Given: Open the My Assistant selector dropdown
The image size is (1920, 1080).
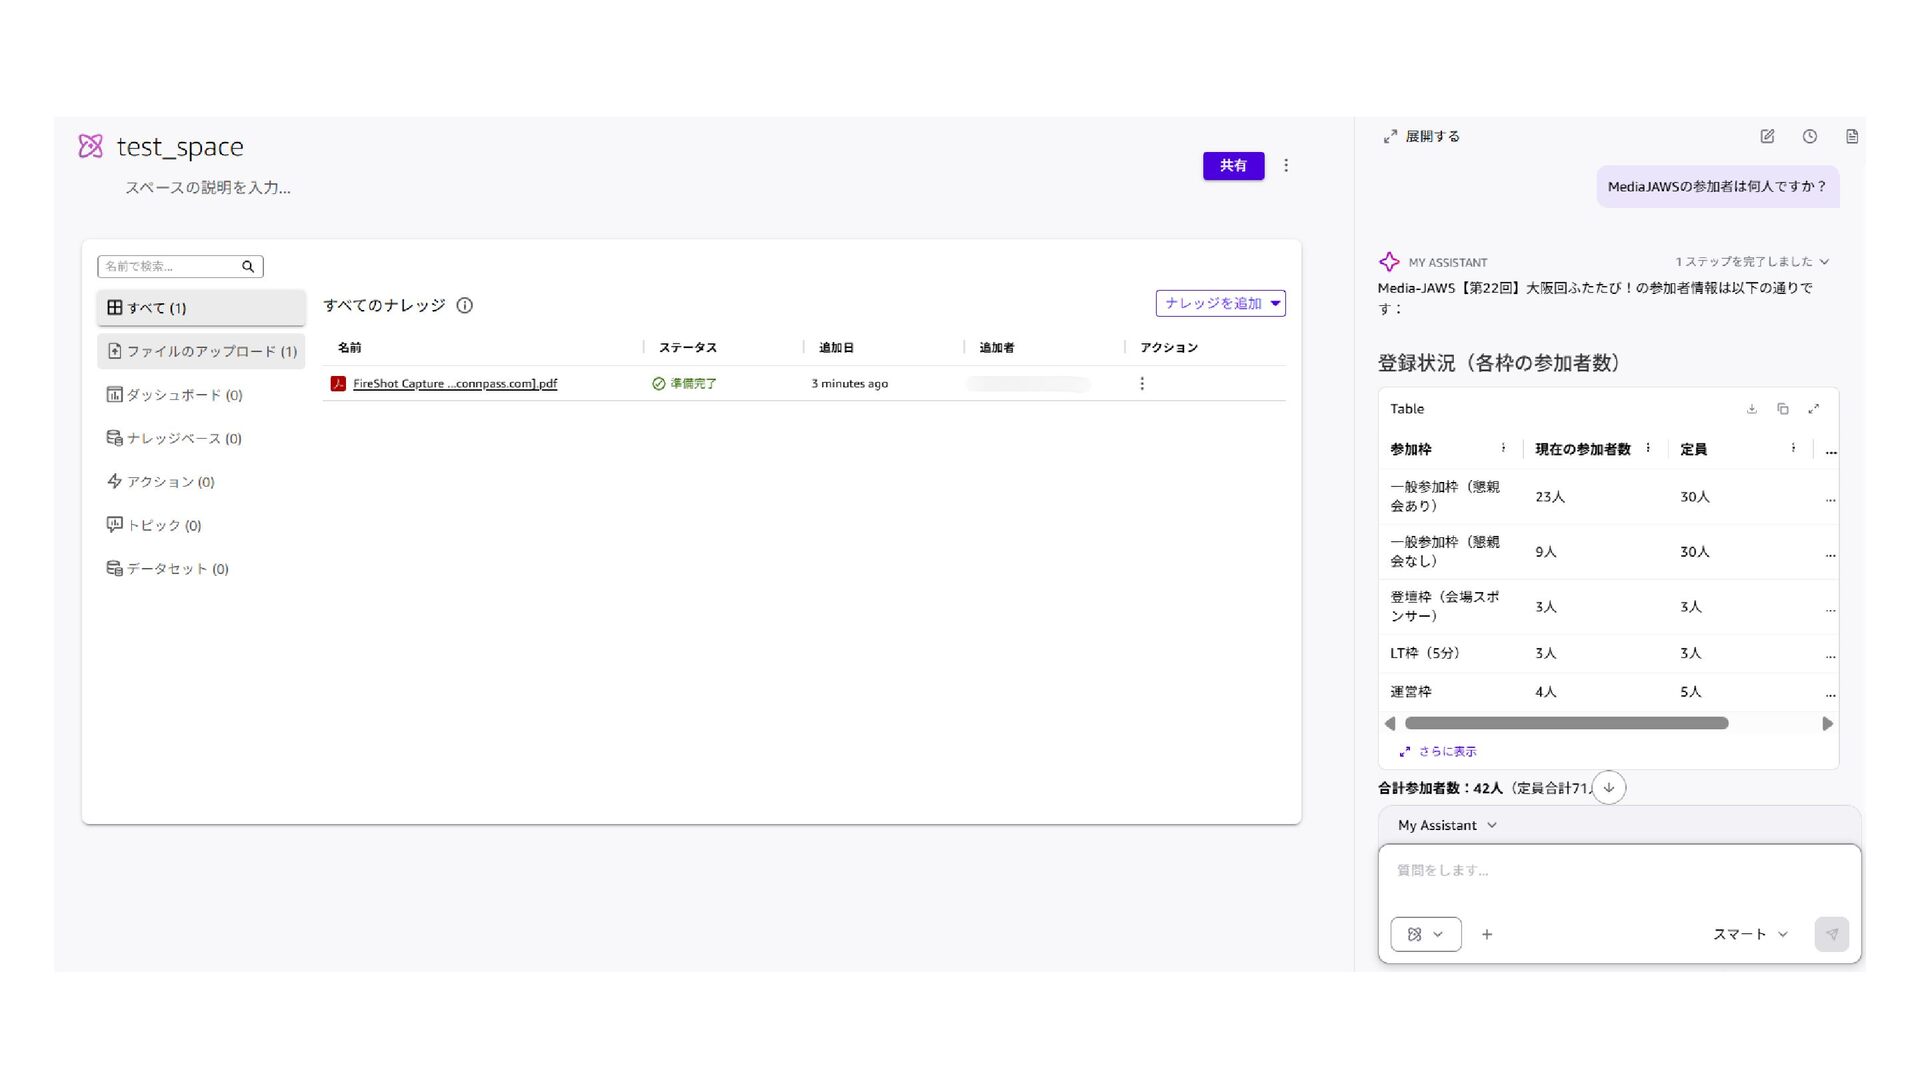Looking at the screenshot, I should (1447, 826).
